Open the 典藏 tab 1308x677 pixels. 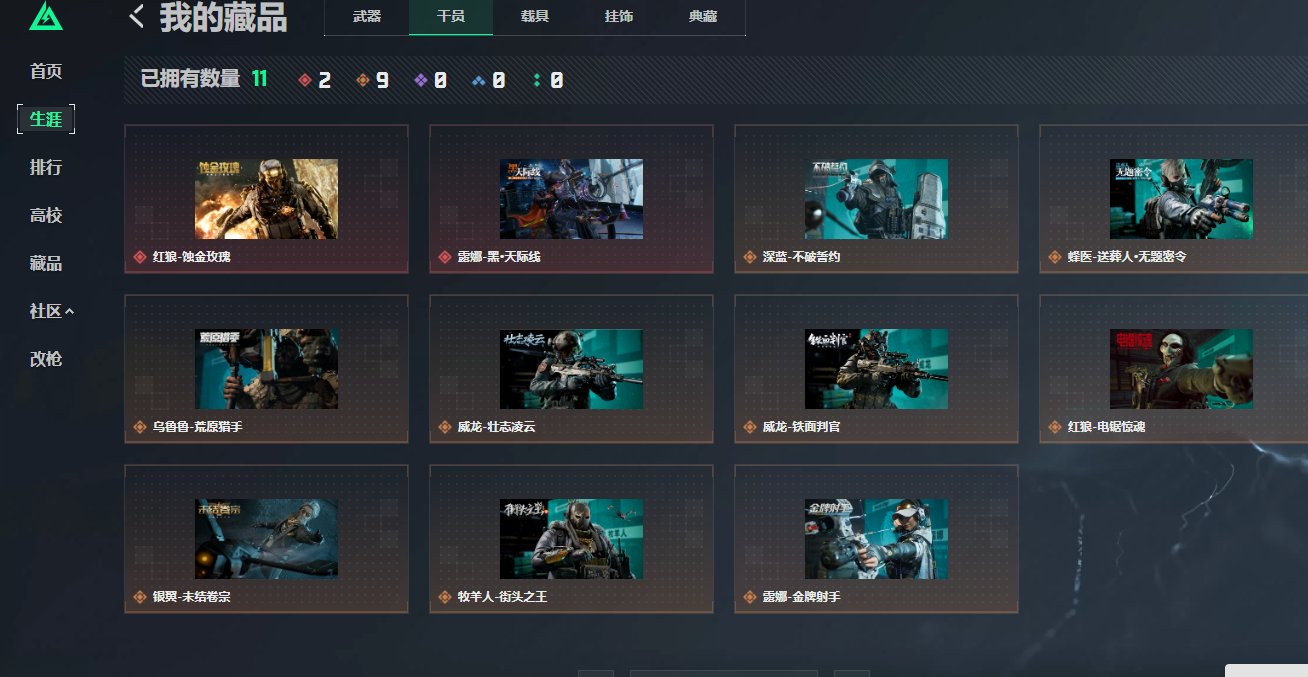tap(703, 17)
